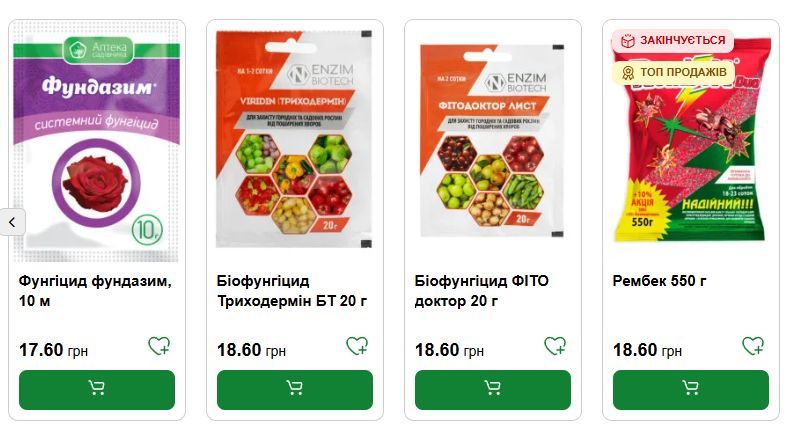The image size is (792, 436).
Task: Add Біофунгіцид Триходермін БТ to cart
Action: [295, 390]
